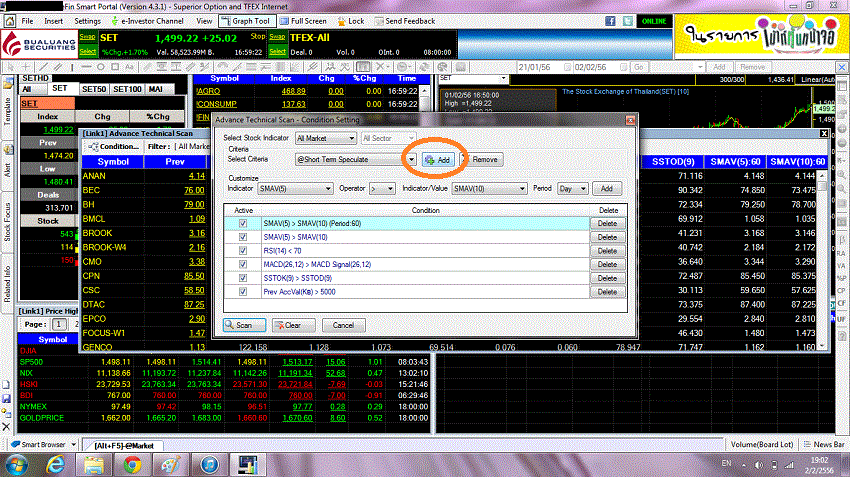Image resolution: width=850 pixels, height=477 pixels.
Task: Open the Paint app from taskbar
Action: 171,465
